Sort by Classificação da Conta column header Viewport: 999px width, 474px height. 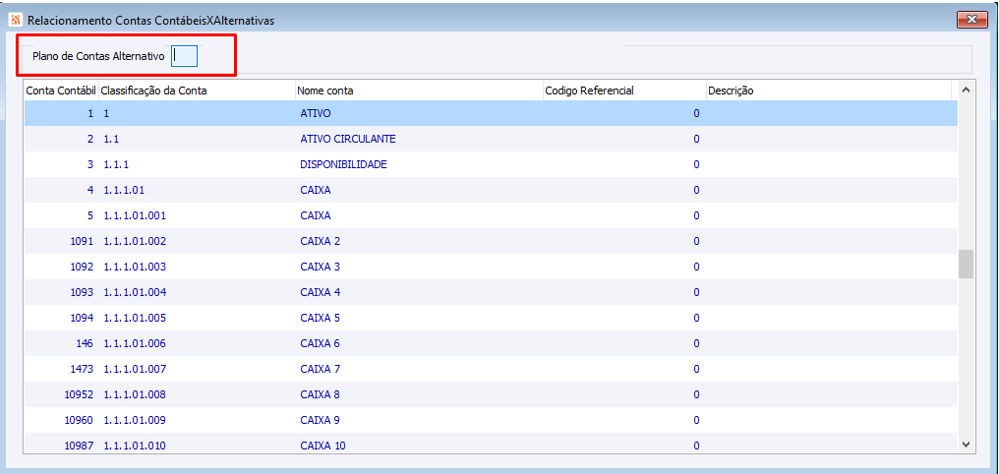coord(196,90)
